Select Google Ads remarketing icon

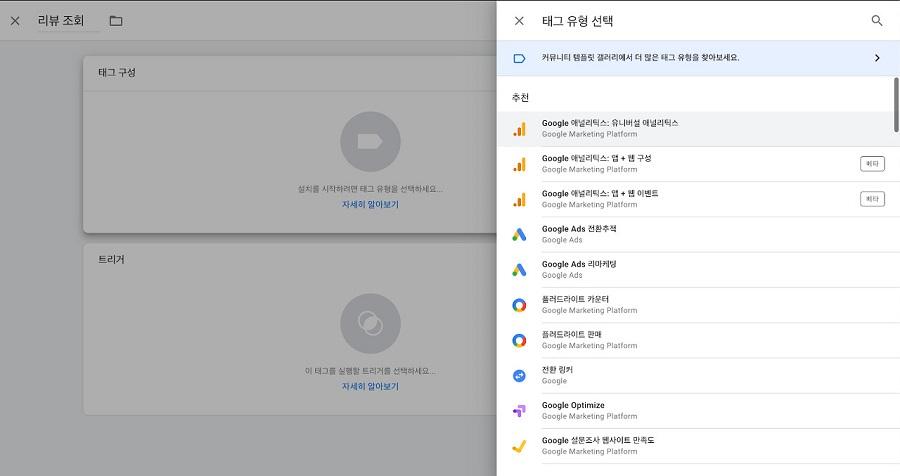(x=519, y=270)
